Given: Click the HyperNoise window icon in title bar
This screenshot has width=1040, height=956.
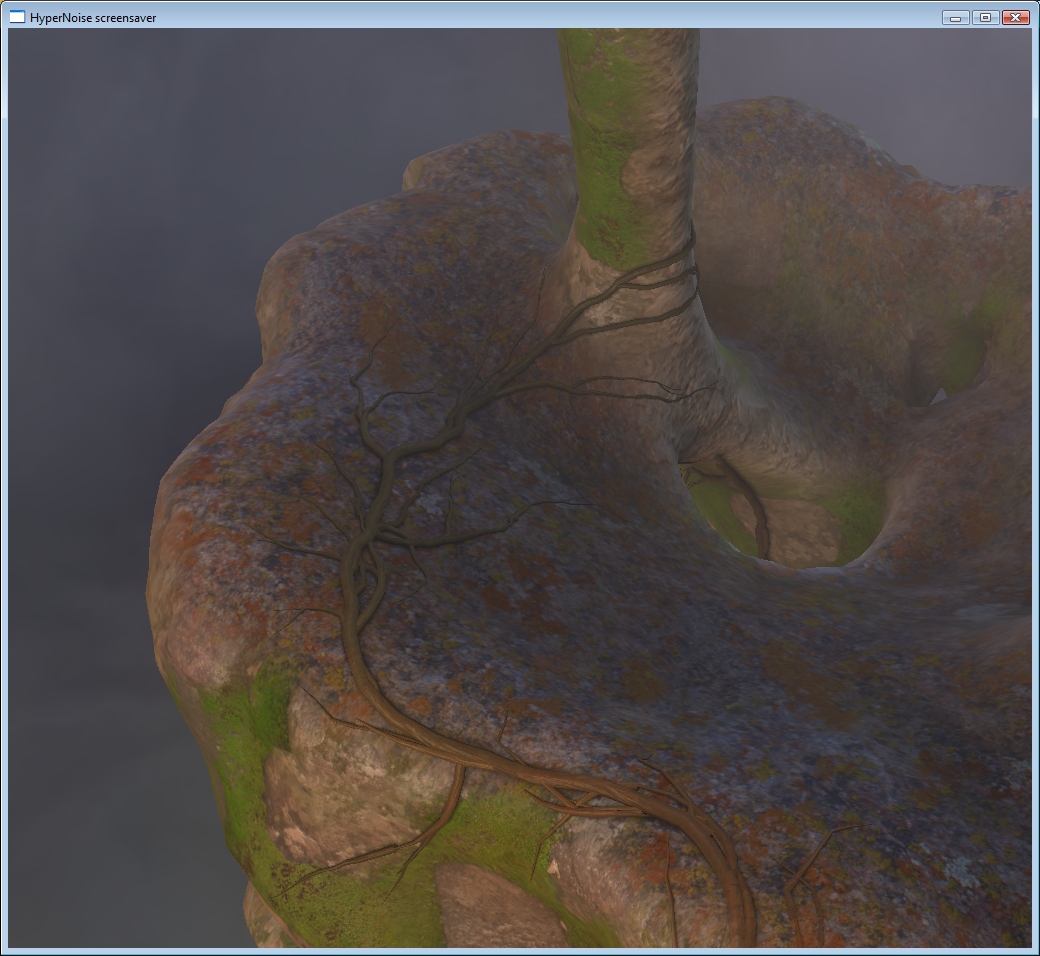Looking at the screenshot, I should coord(17,17).
